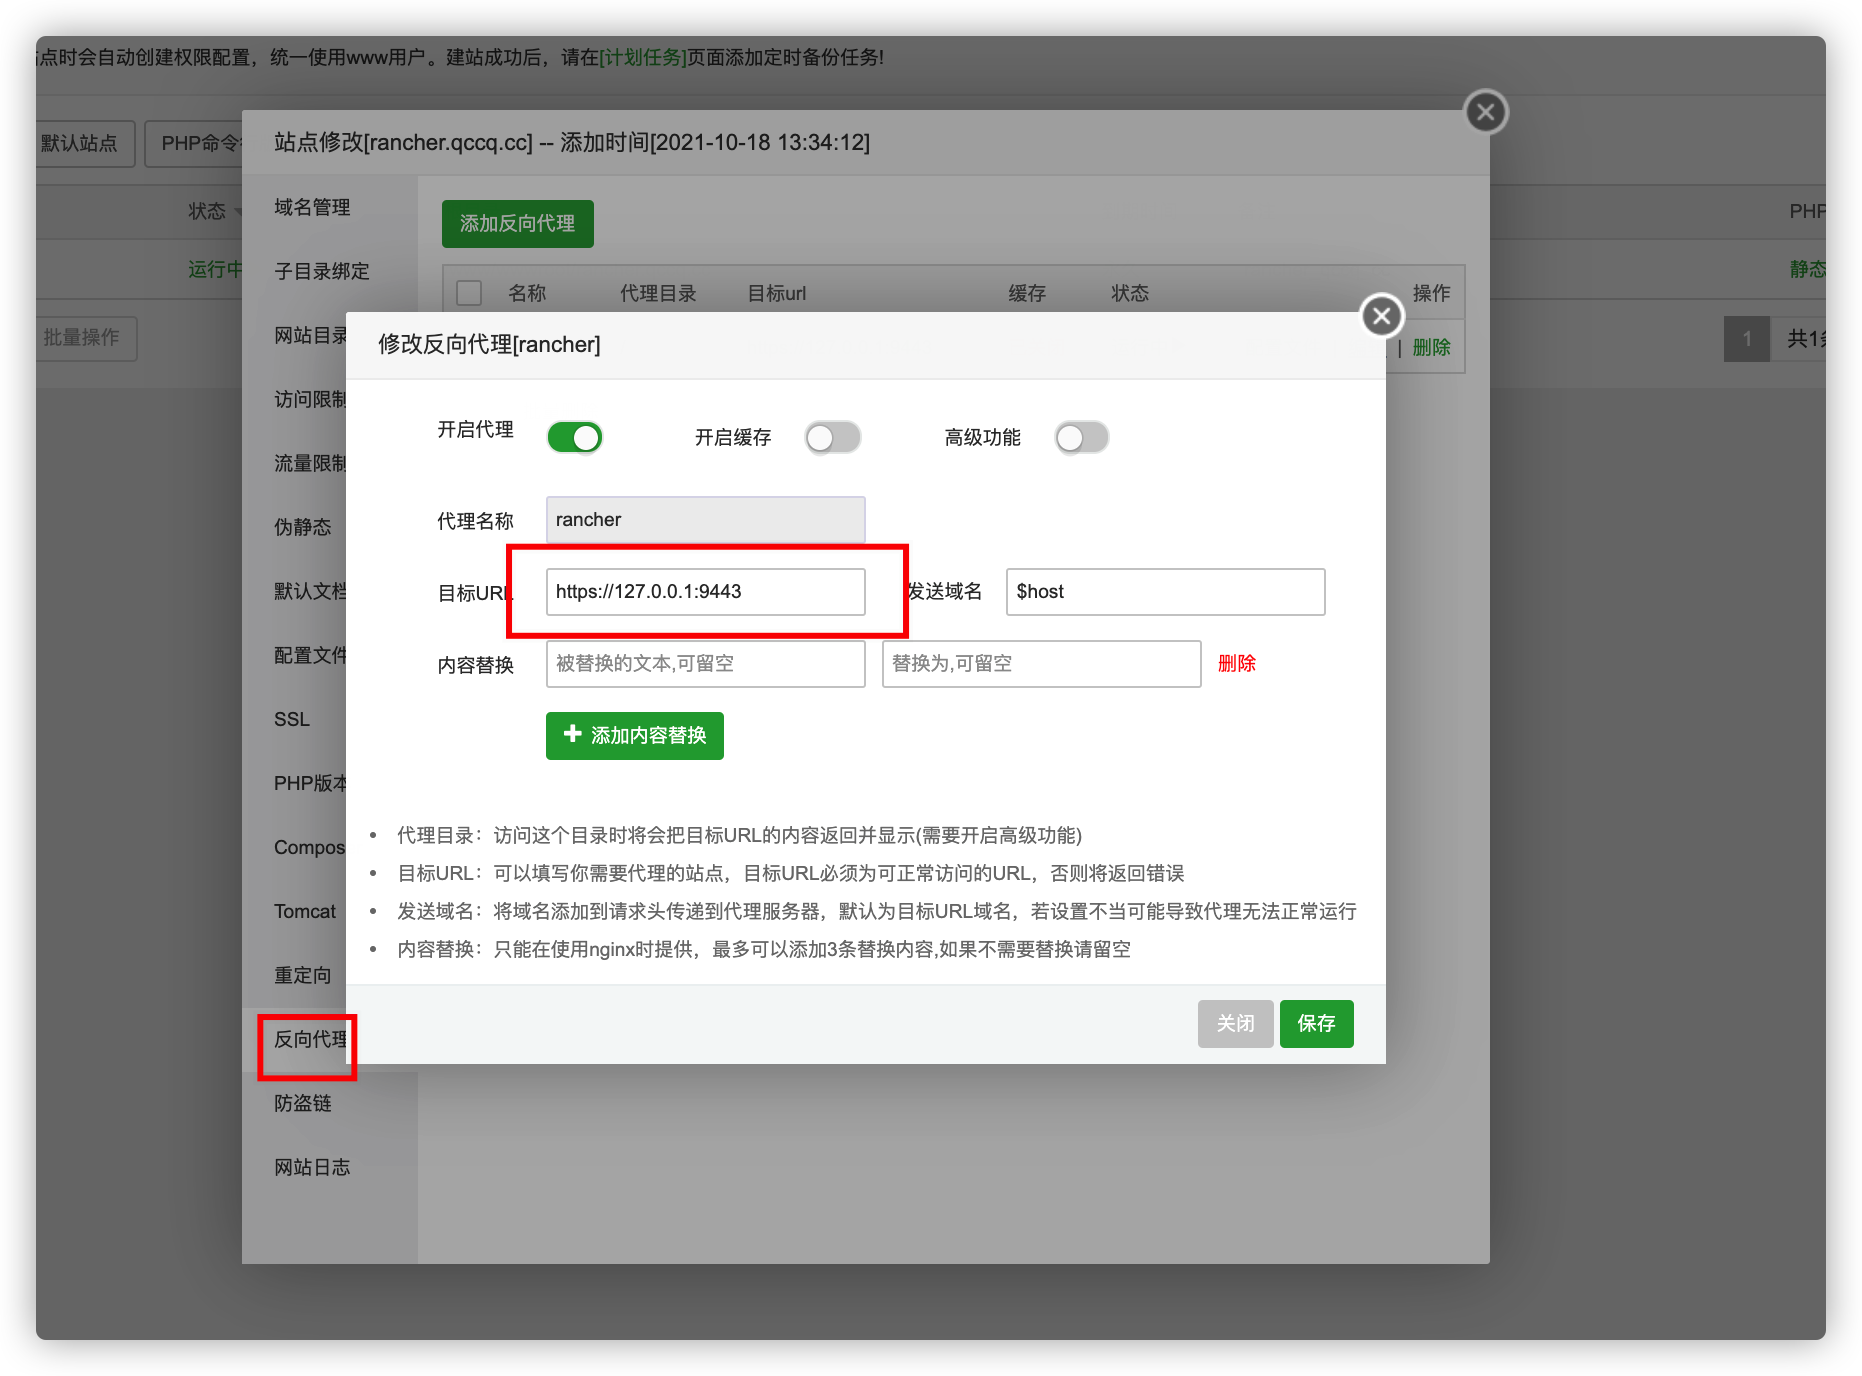The image size is (1862, 1376).
Task: Click the 修改反向代理[rancher] dialog title
Action: 489,345
